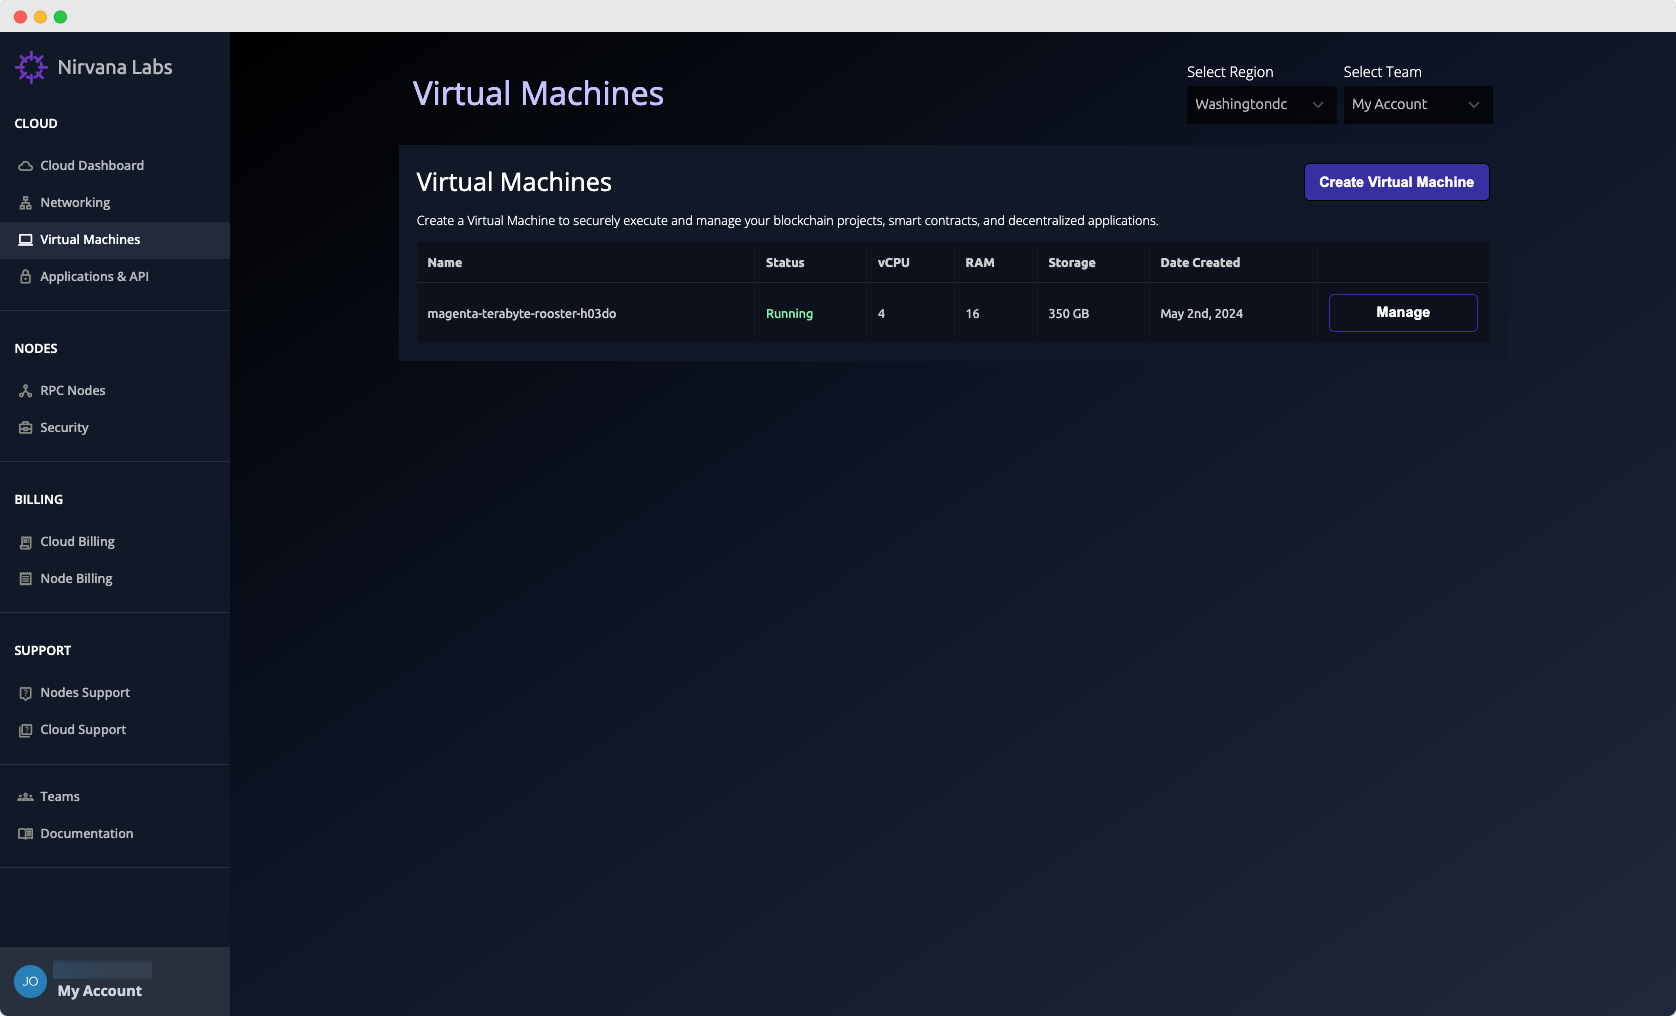
Task: Click the Applications & API lock icon
Action: tap(26, 277)
